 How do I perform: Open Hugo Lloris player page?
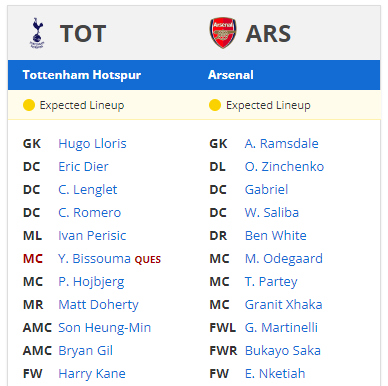(x=92, y=144)
